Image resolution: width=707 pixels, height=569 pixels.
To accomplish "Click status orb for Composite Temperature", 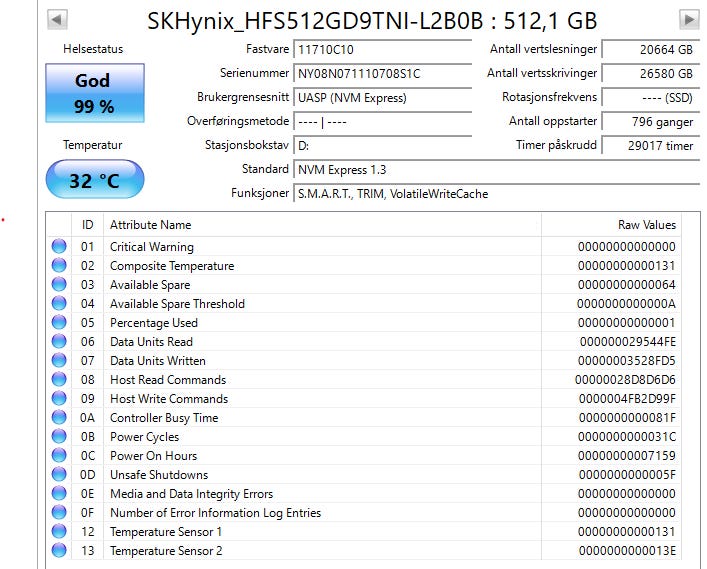I will coord(59,265).
